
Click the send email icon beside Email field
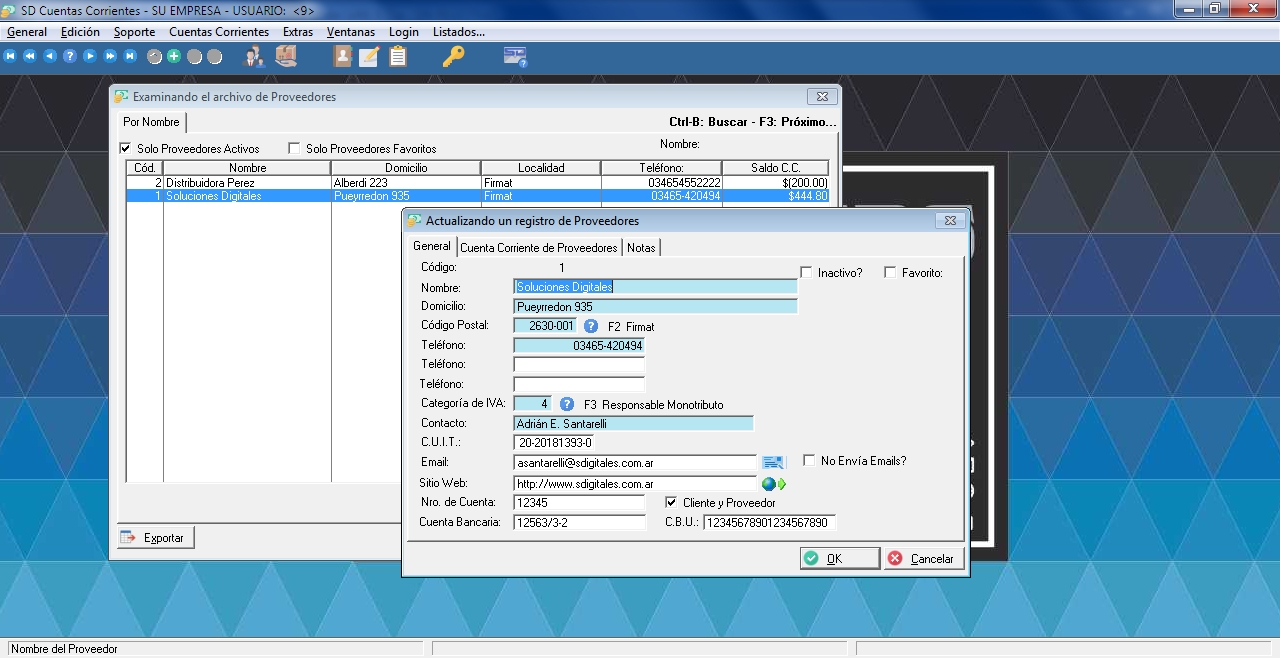coord(772,462)
